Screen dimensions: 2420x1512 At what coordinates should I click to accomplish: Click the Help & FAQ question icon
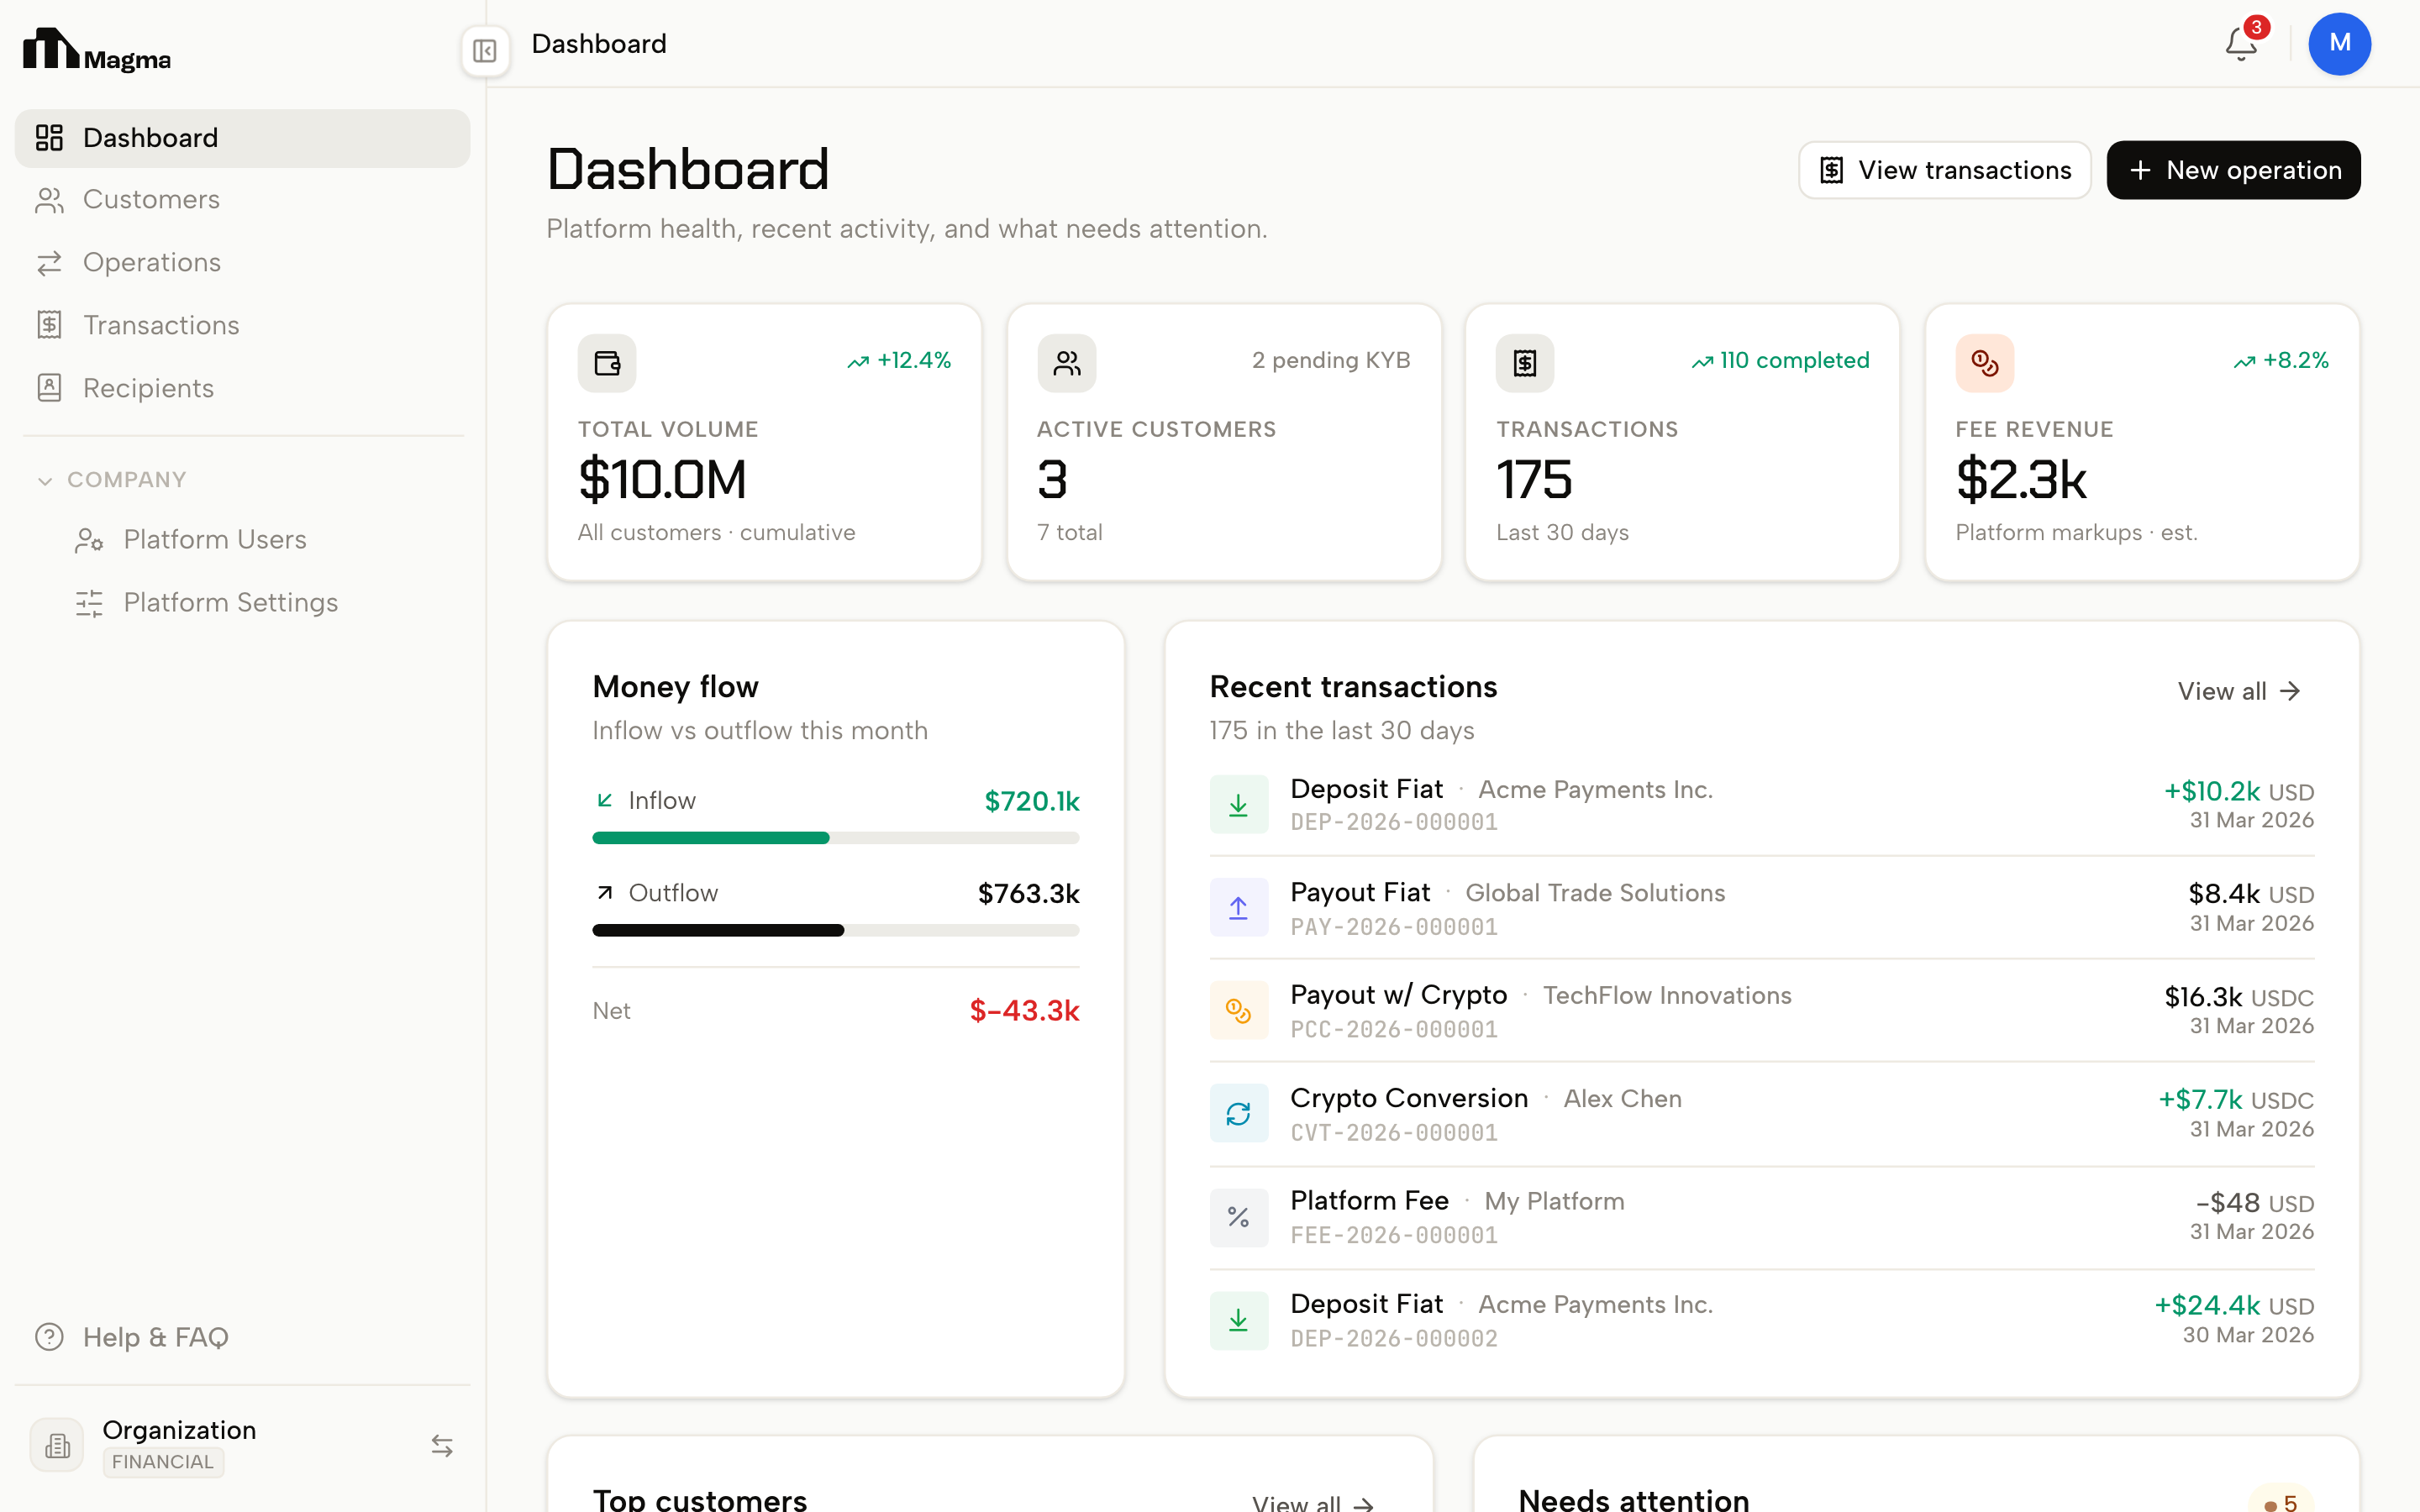pos(49,1337)
